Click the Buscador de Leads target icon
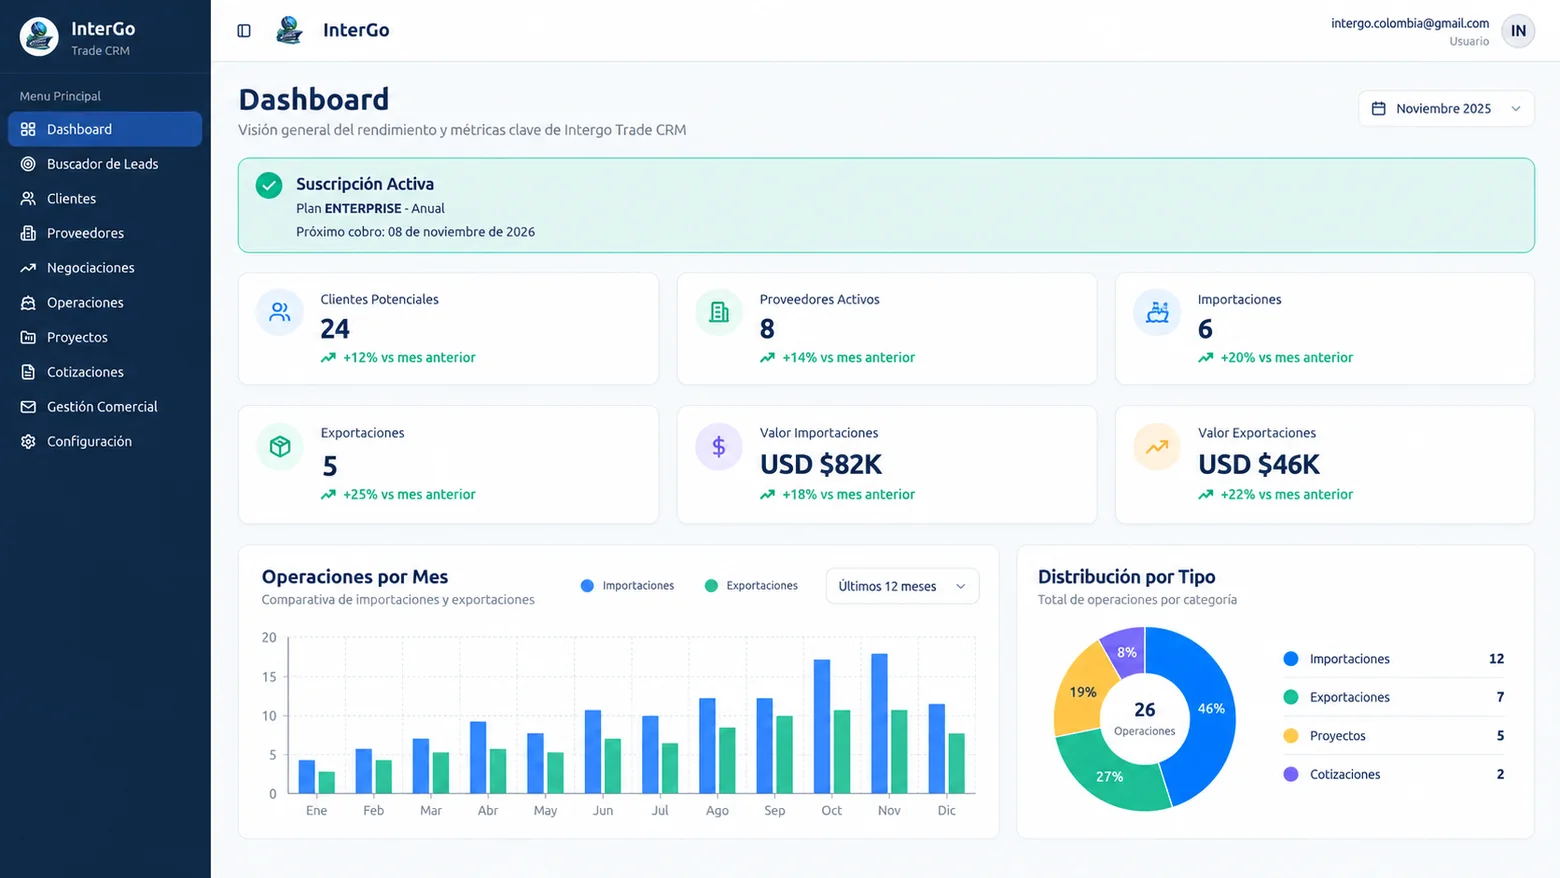This screenshot has width=1560, height=878. (28, 164)
